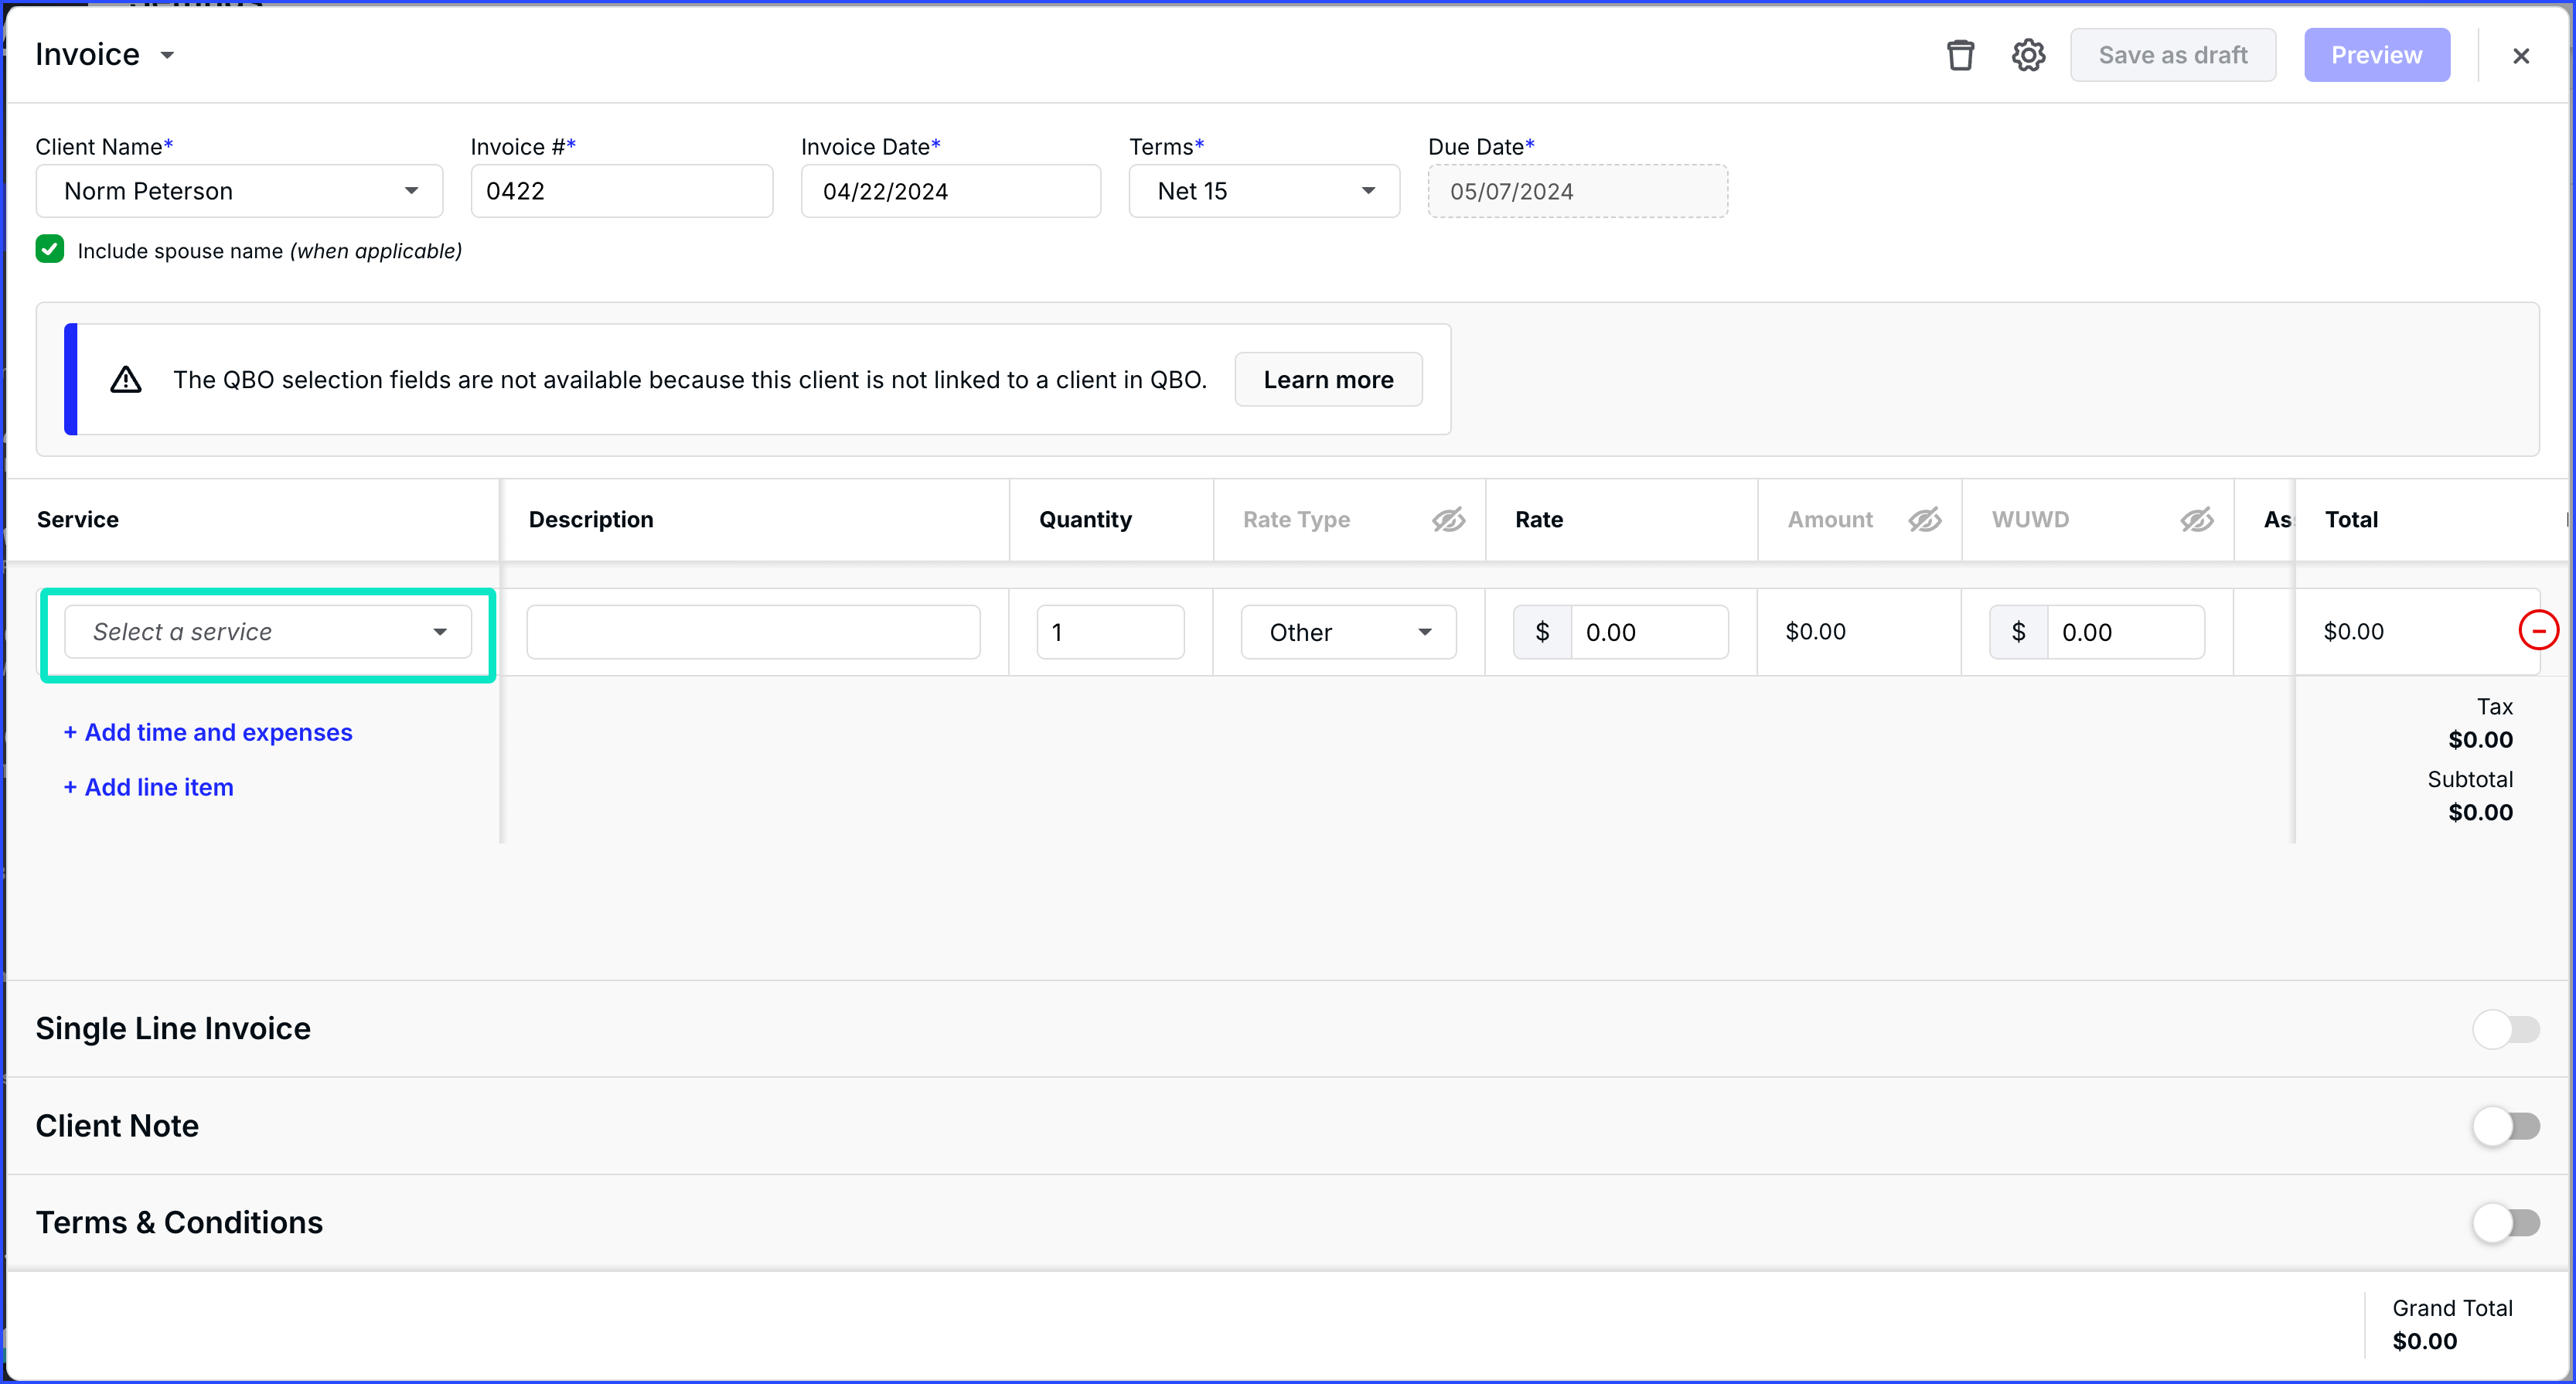Toggle Rate Type column visibility eye icon
This screenshot has height=1384, width=2576.
coord(1448,520)
